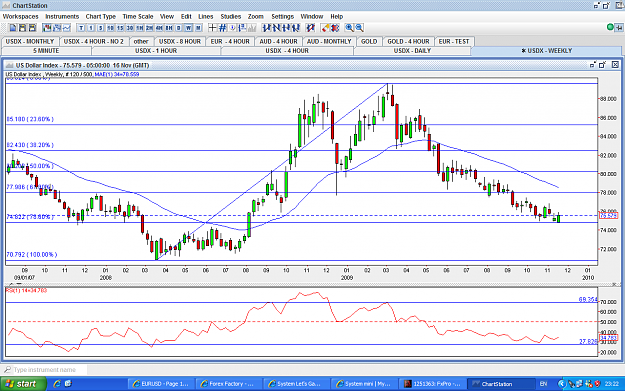Open the Chart Type menu
Image resolution: width=625 pixels, height=391 pixels.
[100, 16]
